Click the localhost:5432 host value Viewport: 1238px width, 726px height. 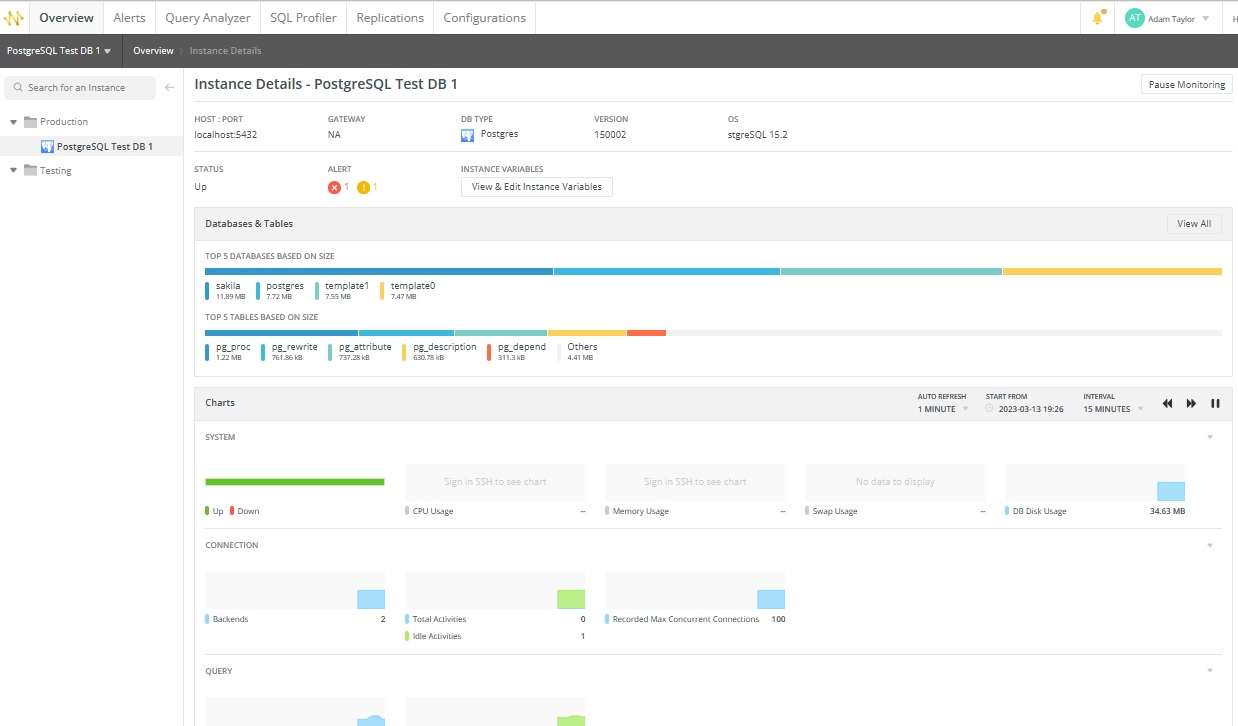coord(225,135)
